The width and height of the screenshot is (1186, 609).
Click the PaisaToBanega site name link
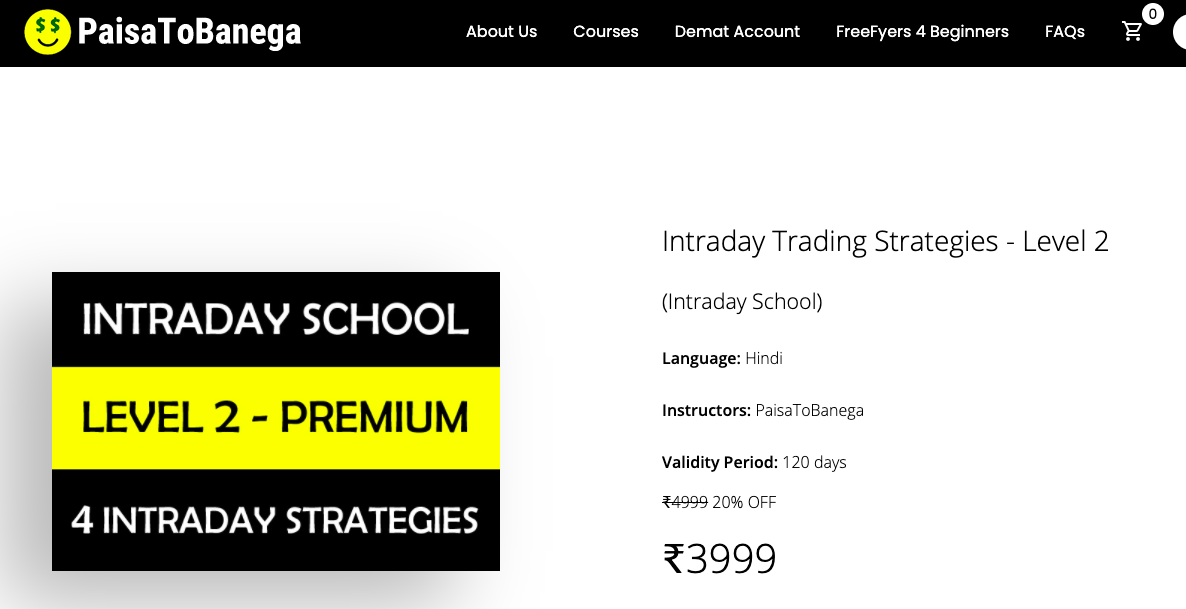[188, 31]
